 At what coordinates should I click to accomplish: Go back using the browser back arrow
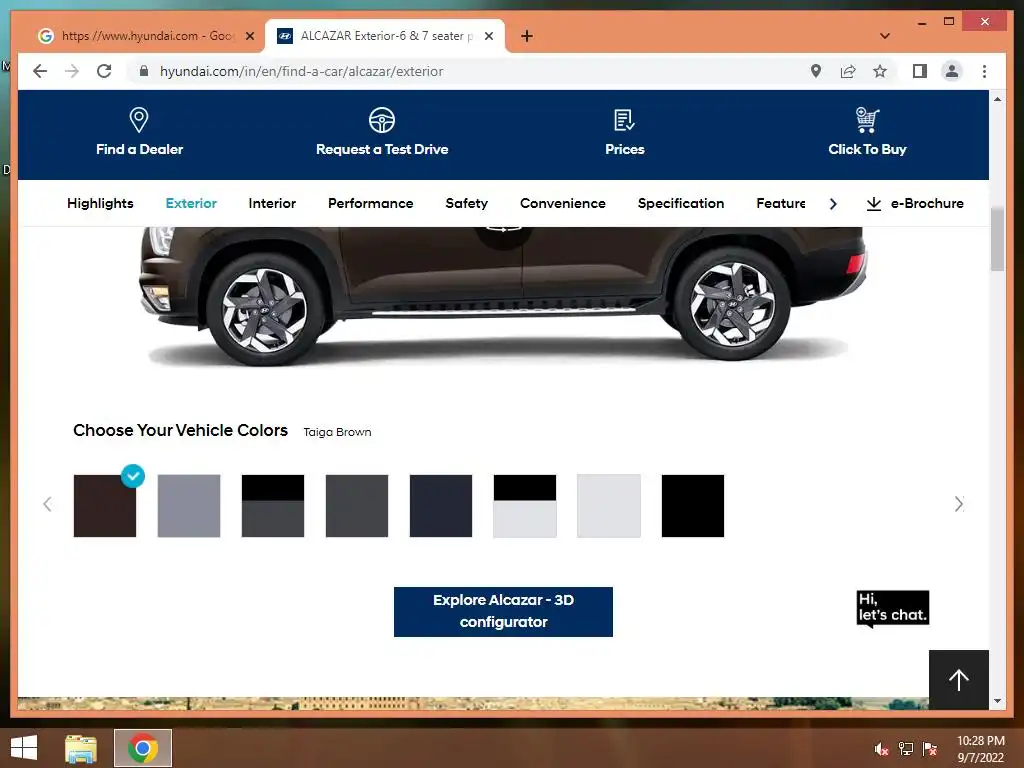(x=40, y=71)
